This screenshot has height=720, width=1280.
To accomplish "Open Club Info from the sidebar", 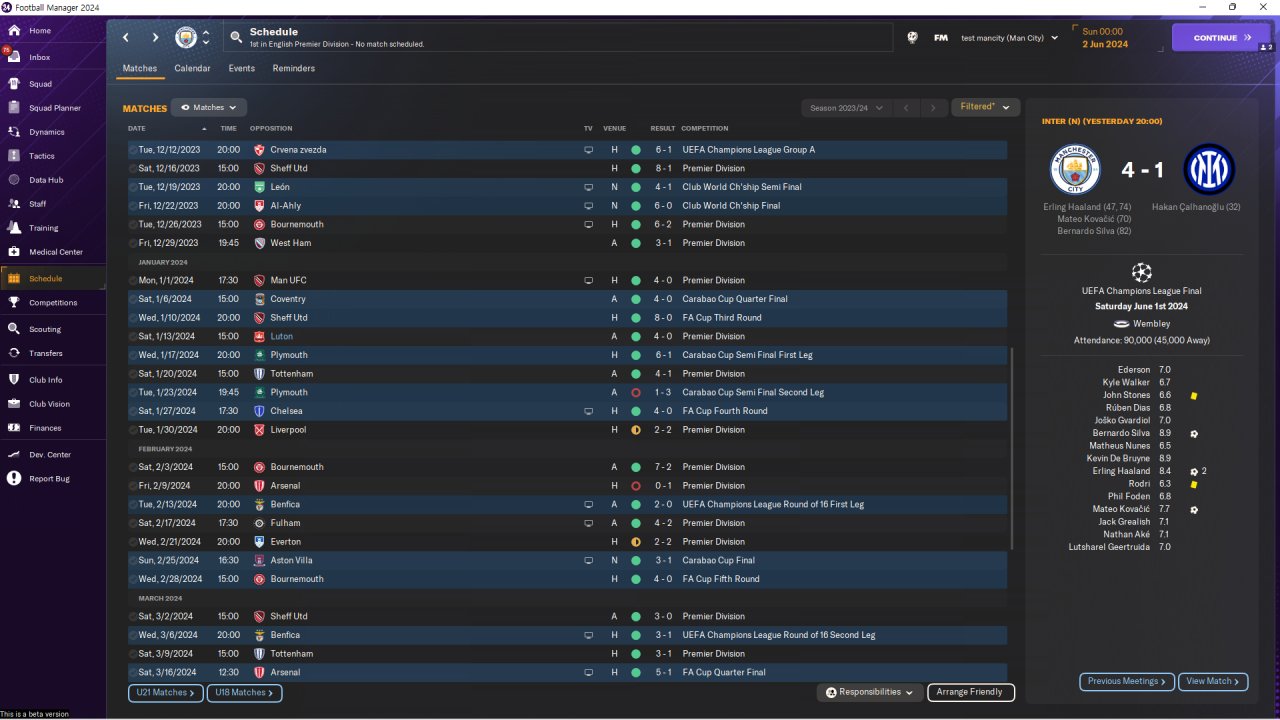I will (46, 380).
